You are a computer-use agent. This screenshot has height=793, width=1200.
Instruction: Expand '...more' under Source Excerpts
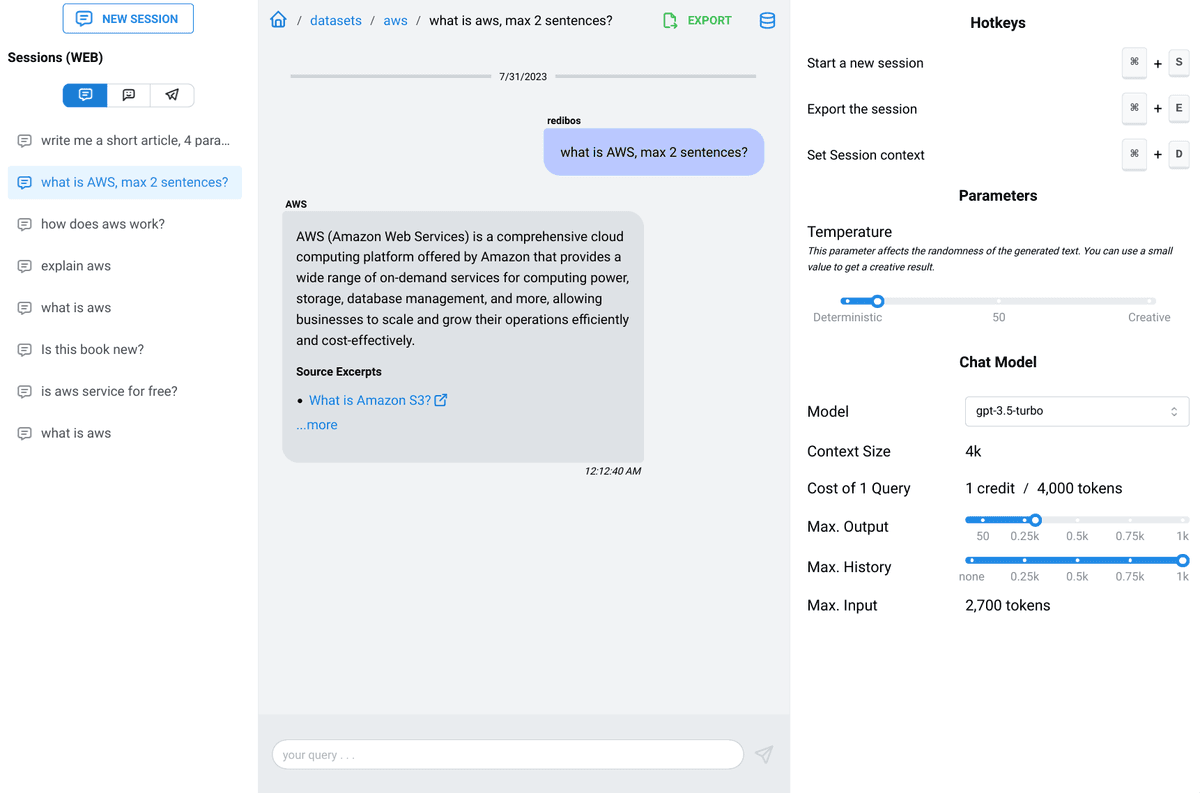point(316,424)
